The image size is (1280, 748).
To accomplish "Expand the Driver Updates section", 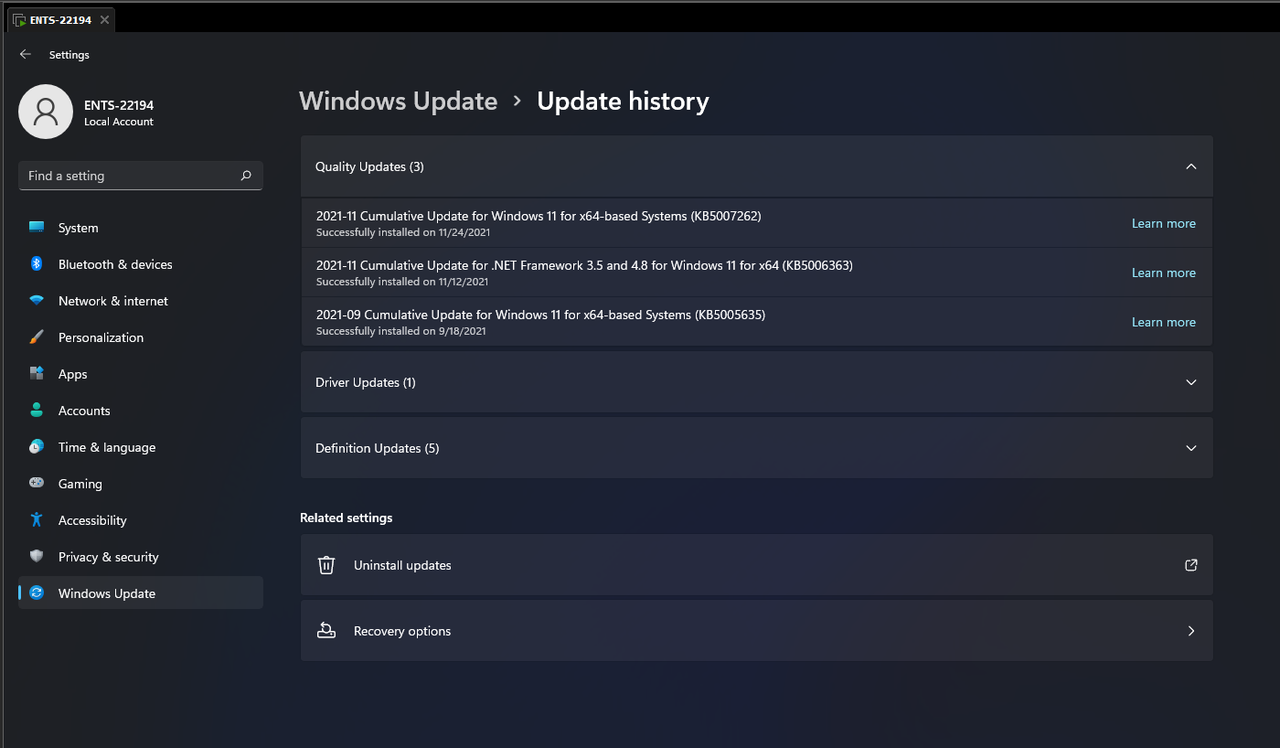I will [x=1191, y=383].
